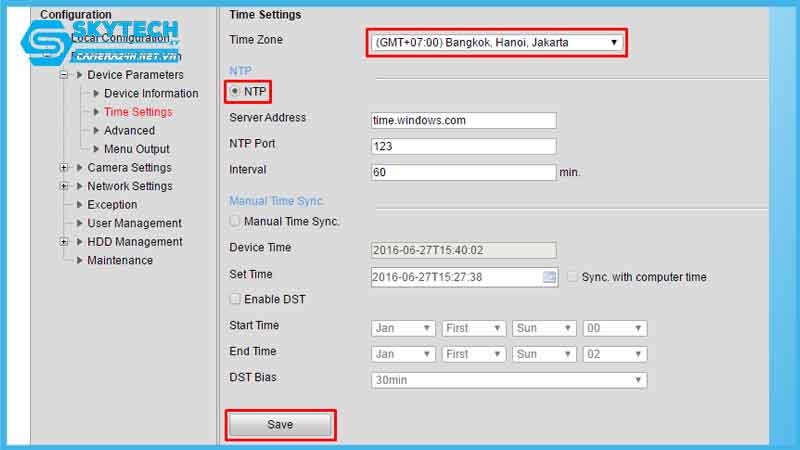Open the Time Zone dropdown
The width and height of the screenshot is (800, 450).
pyautogui.click(x=497, y=43)
